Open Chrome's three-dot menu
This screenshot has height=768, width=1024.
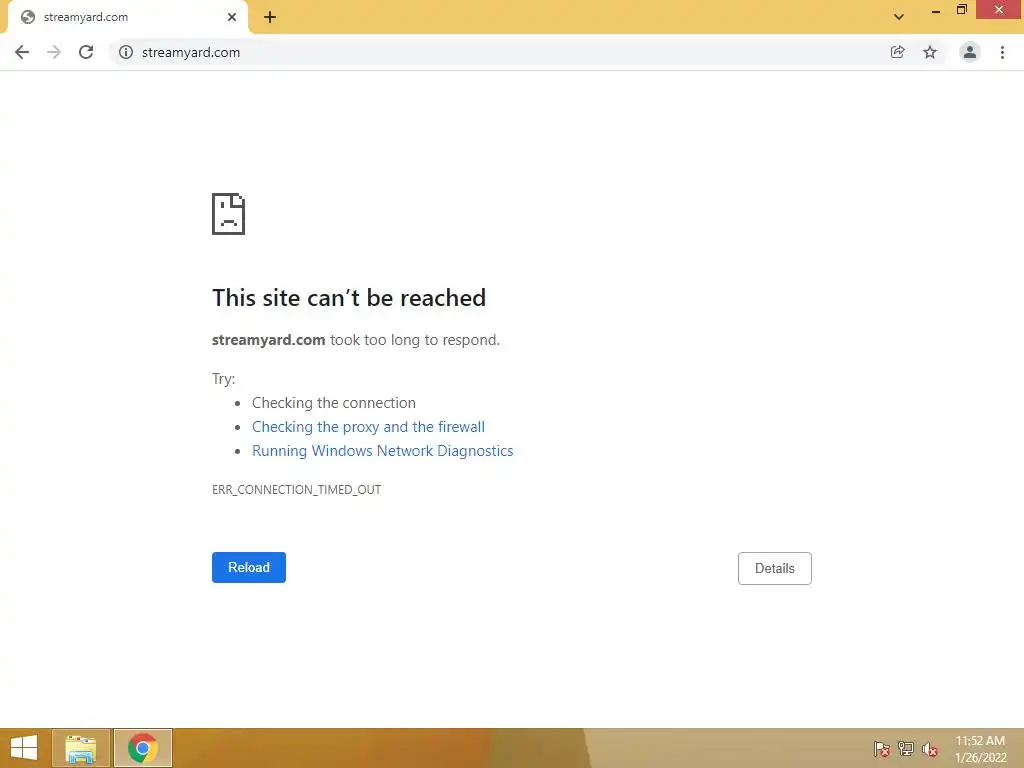point(1002,52)
